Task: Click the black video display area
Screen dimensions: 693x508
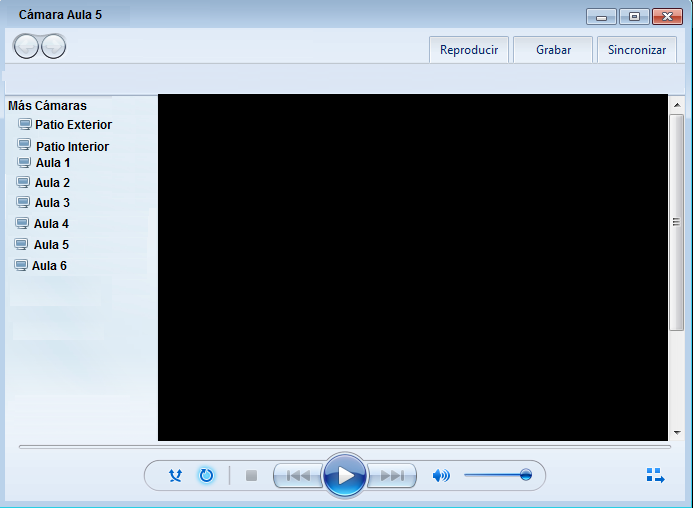Action: (x=413, y=267)
